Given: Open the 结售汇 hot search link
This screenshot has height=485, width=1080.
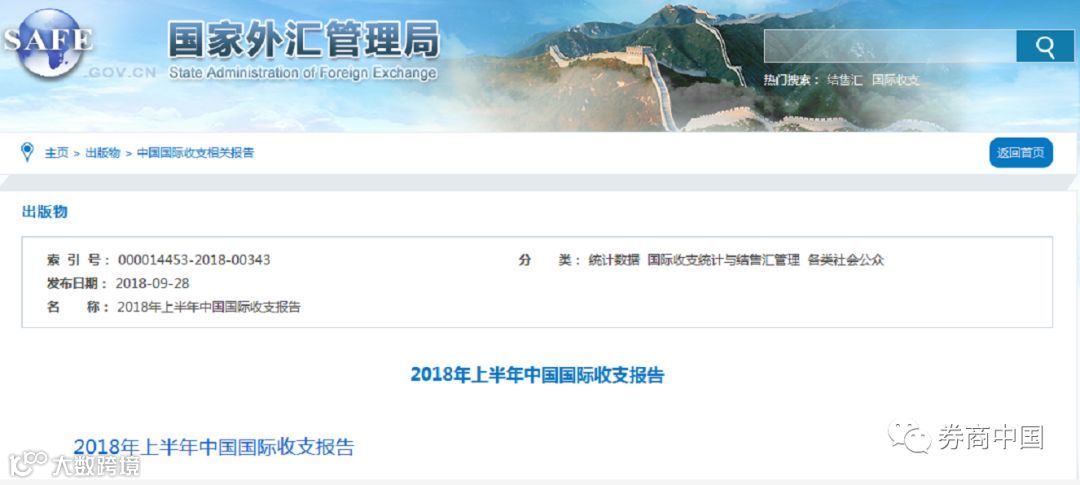Looking at the screenshot, I should (844, 80).
